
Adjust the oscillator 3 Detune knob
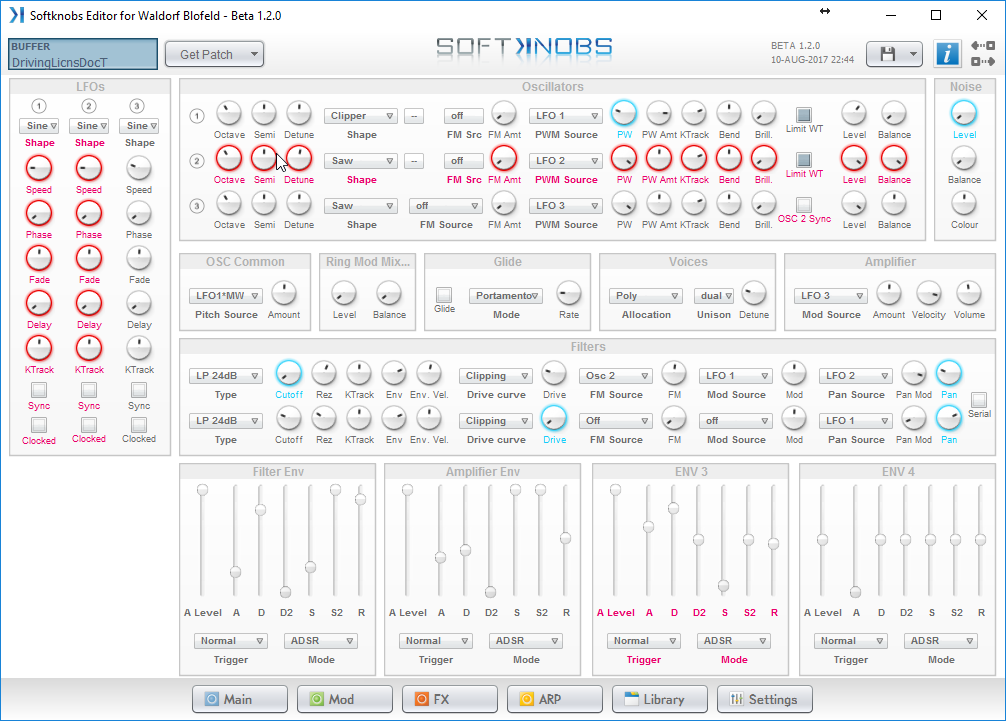click(298, 203)
